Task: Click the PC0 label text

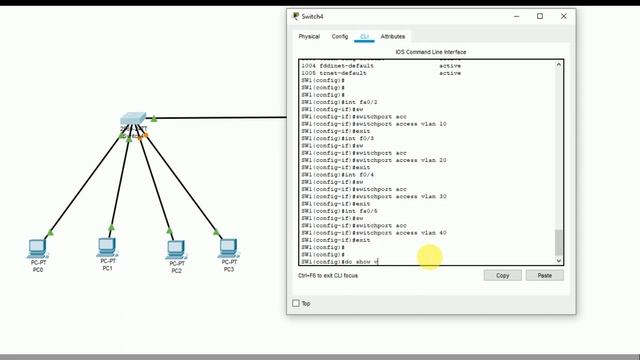Action: (38, 270)
